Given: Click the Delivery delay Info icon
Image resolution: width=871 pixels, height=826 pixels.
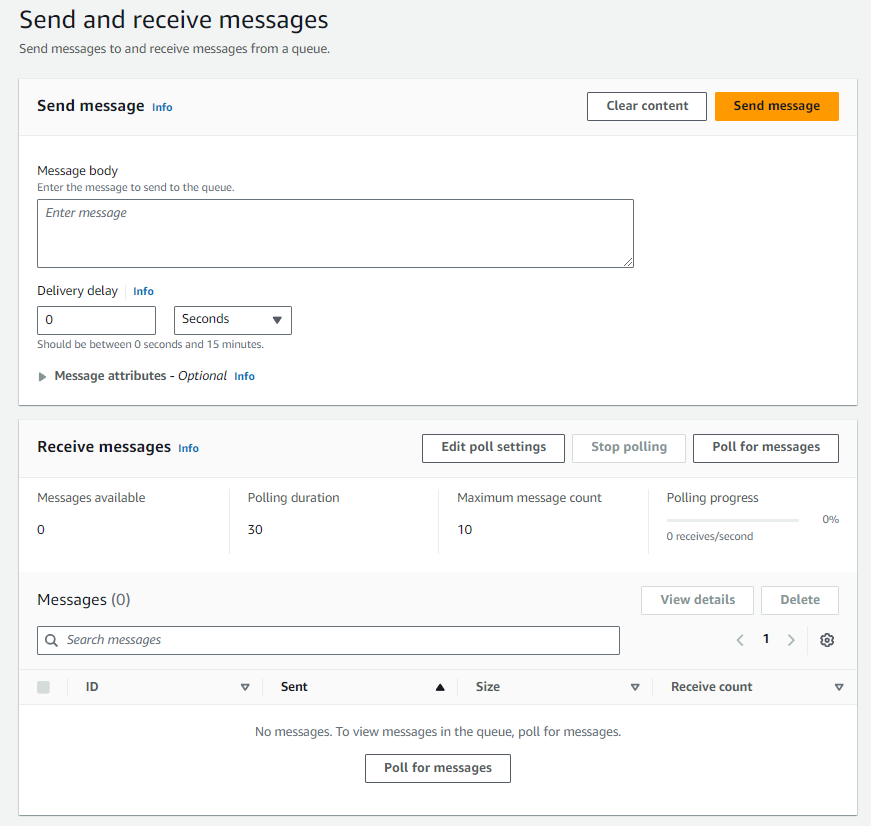Looking at the screenshot, I should tap(143, 291).
